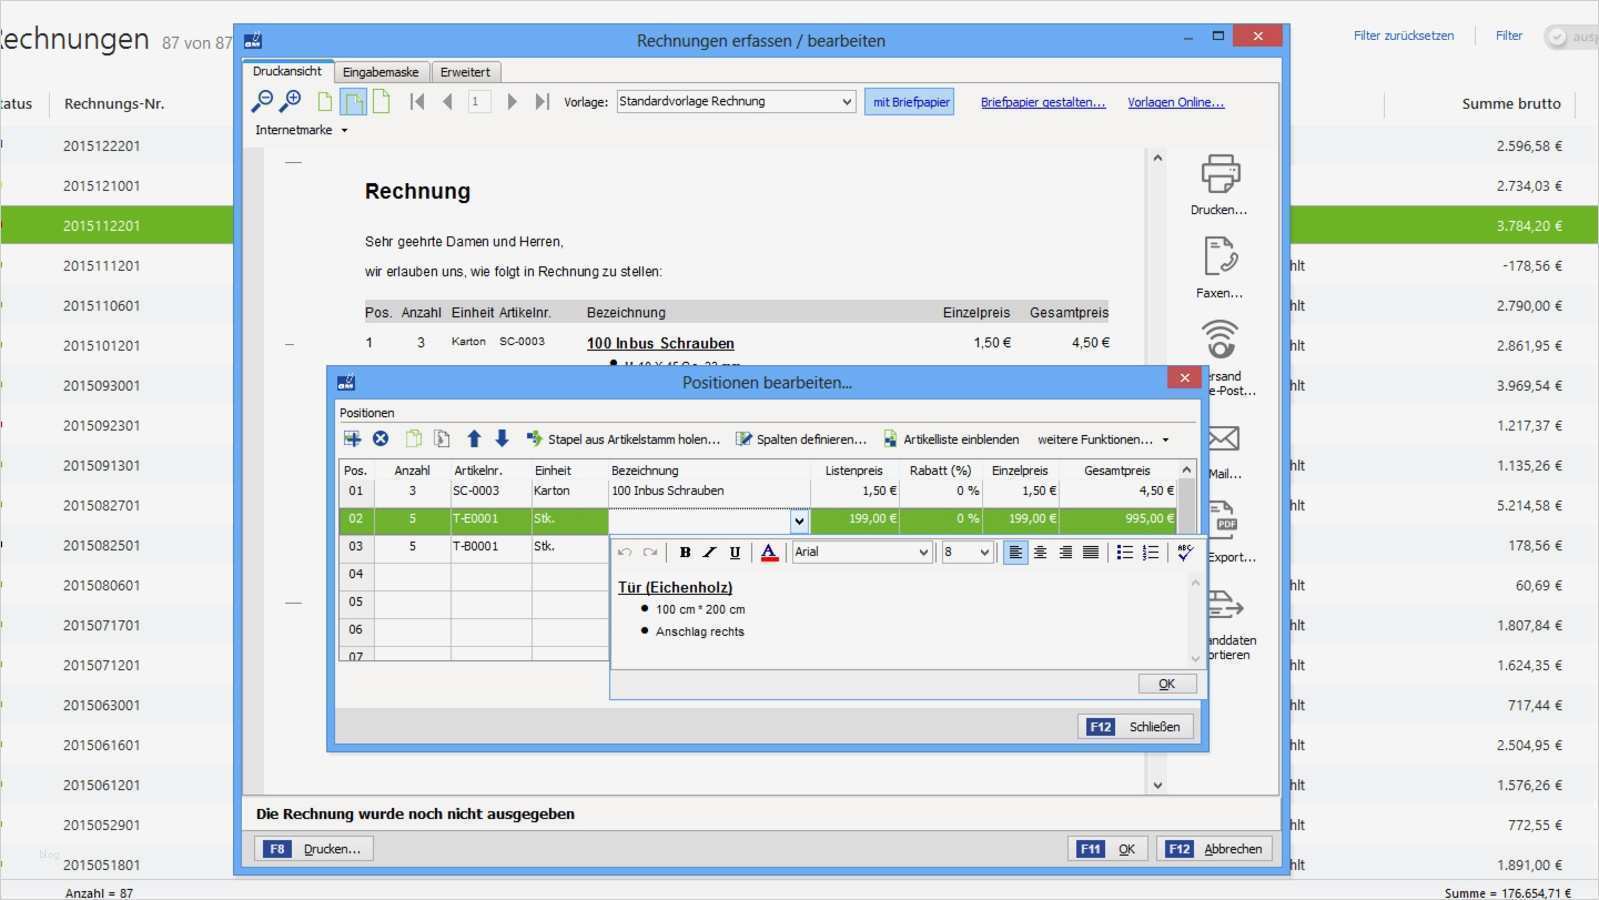
Task: Toggle bold formatting in description editor
Action: click(x=685, y=552)
